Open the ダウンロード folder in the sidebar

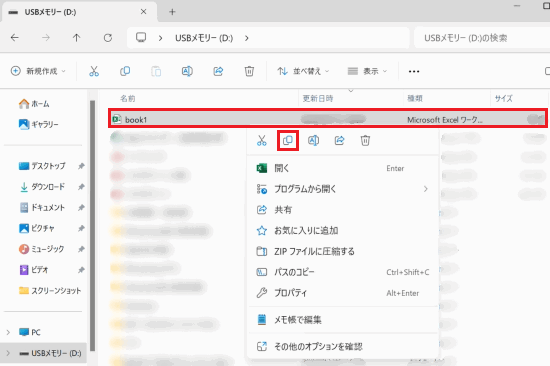click(x=42, y=187)
